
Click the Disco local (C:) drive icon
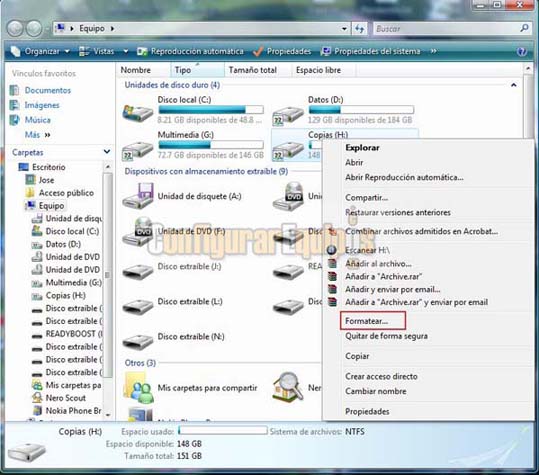138,112
